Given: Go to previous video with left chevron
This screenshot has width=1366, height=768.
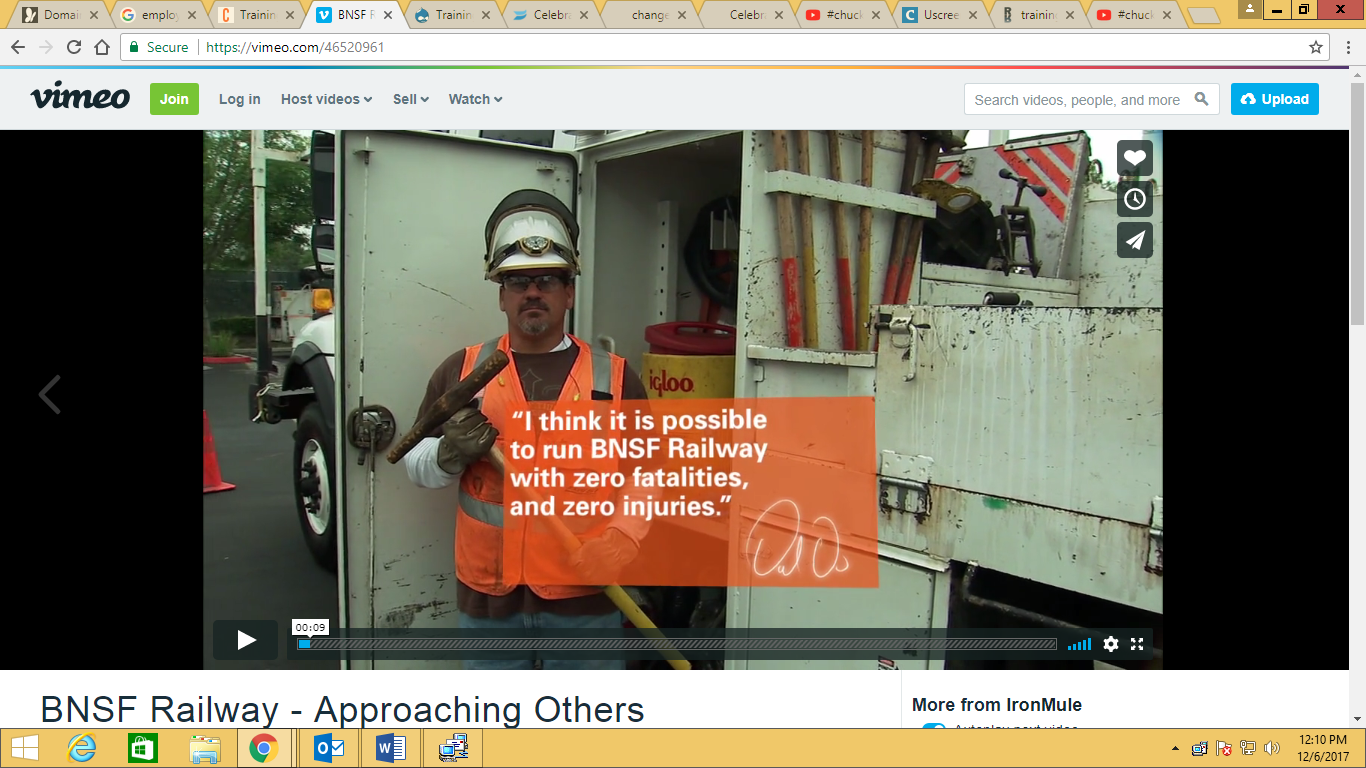Looking at the screenshot, I should (49, 394).
